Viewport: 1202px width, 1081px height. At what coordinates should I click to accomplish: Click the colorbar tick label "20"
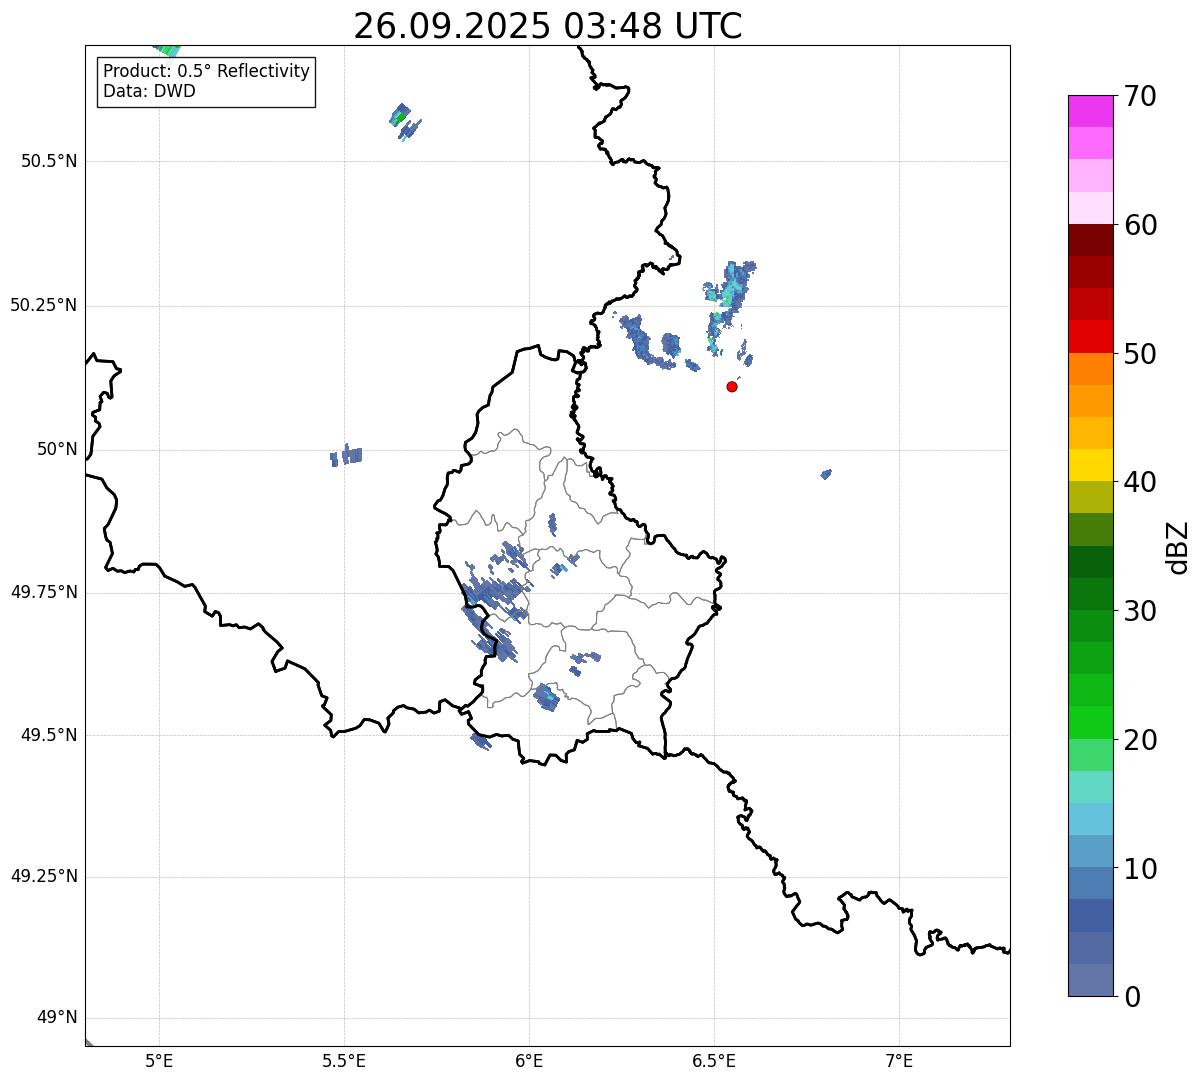pos(1139,740)
